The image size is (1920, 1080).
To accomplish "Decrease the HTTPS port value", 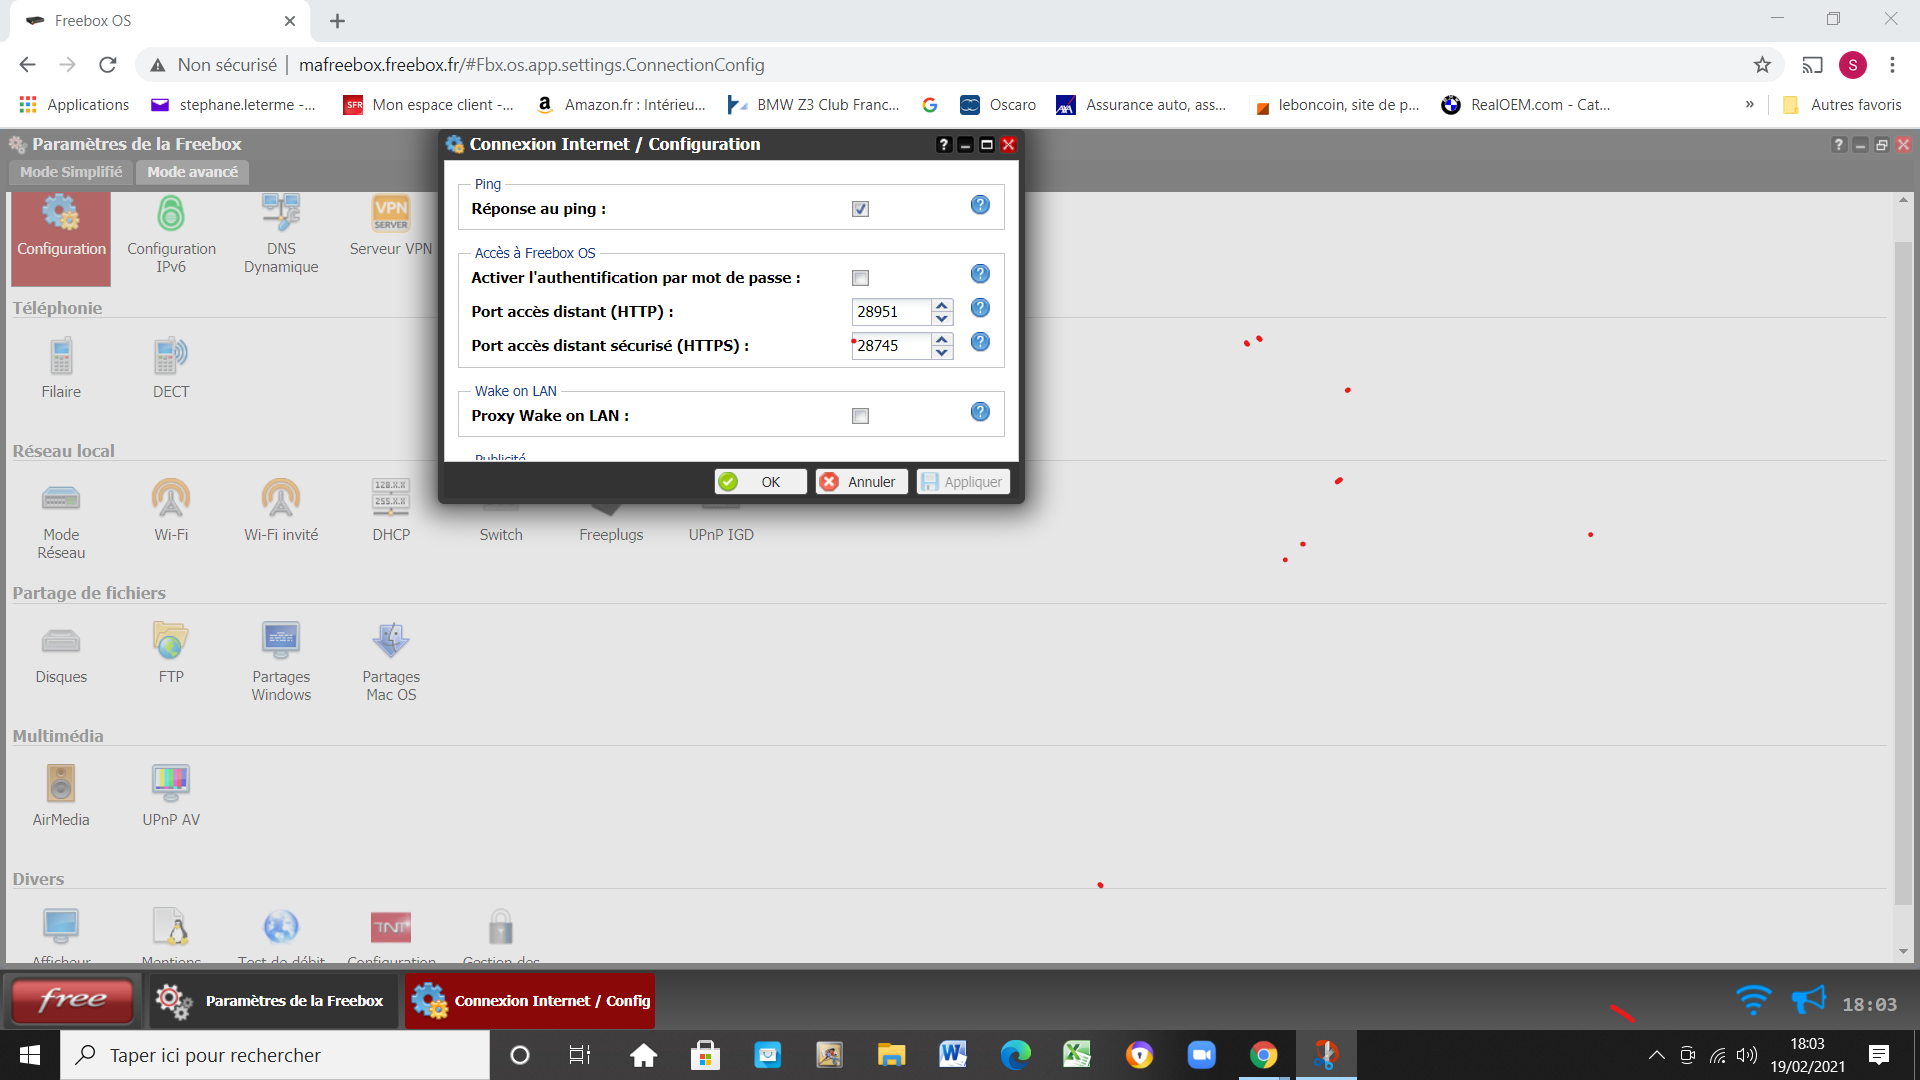I will 942,353.
